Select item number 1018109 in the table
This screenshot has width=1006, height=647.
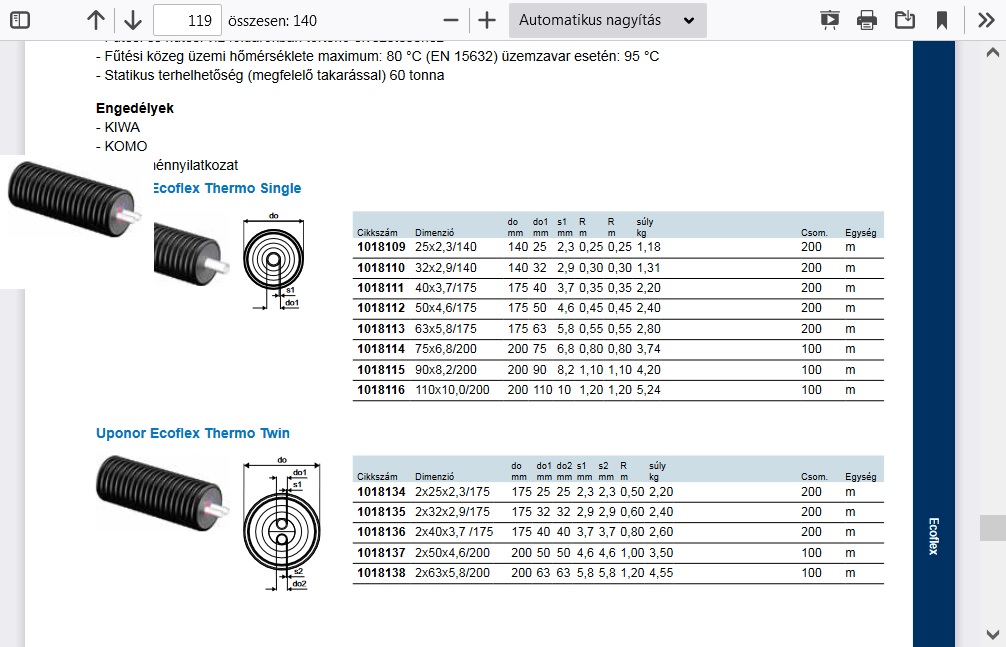coord(381,247)
